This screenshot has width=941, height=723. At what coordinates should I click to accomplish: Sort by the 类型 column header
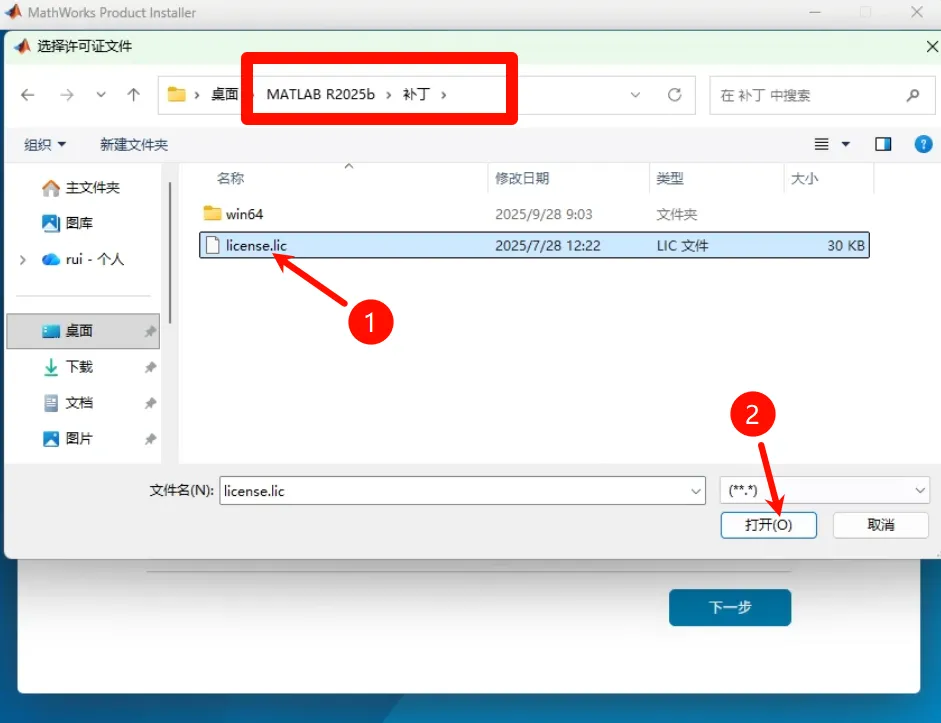pos(670,178)
